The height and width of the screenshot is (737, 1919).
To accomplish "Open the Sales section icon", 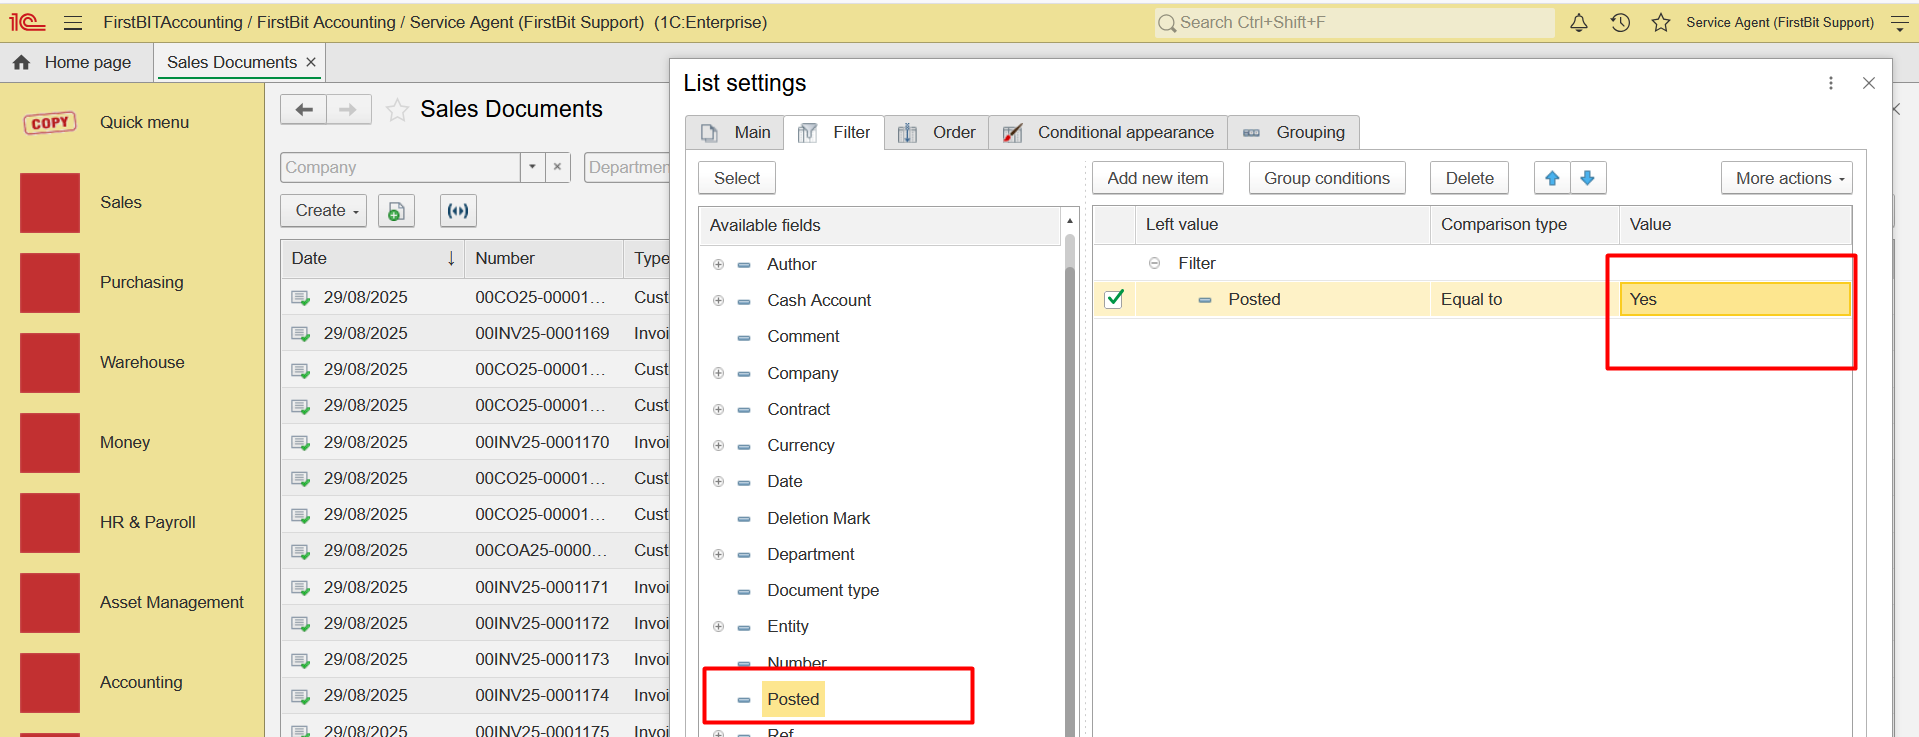I will click(x=50, y=203).
